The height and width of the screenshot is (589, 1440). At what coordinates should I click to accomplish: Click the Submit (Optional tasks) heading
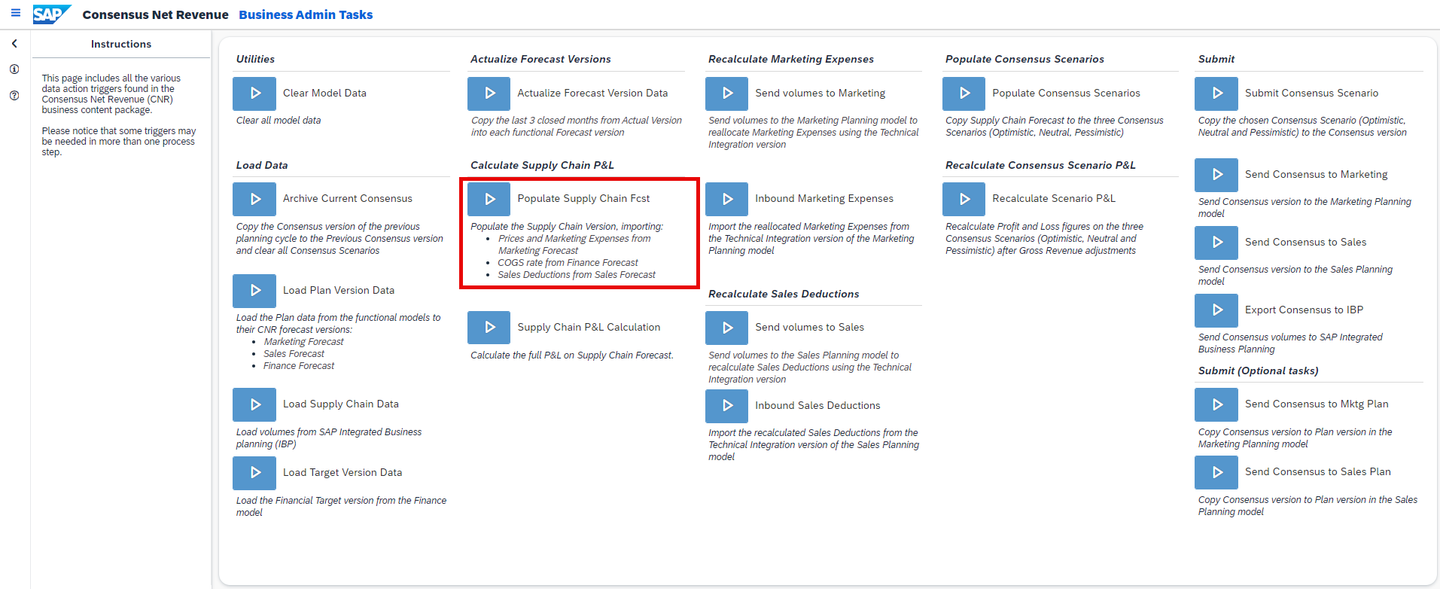(x=1258, y=371)
